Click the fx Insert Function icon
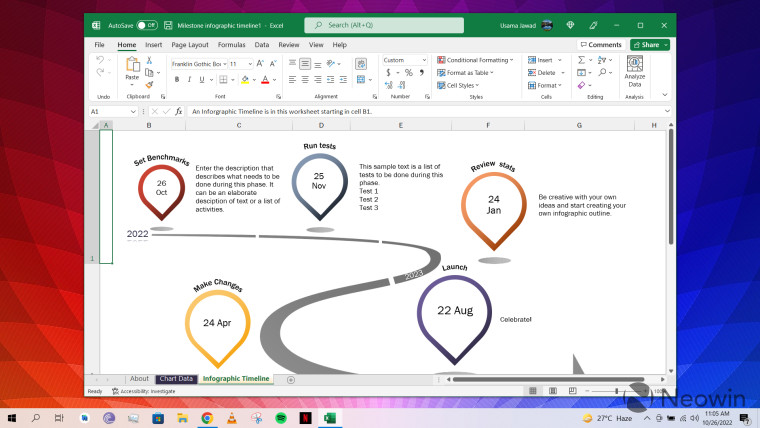The image size is (760, 428). click(x=179, y=111)
